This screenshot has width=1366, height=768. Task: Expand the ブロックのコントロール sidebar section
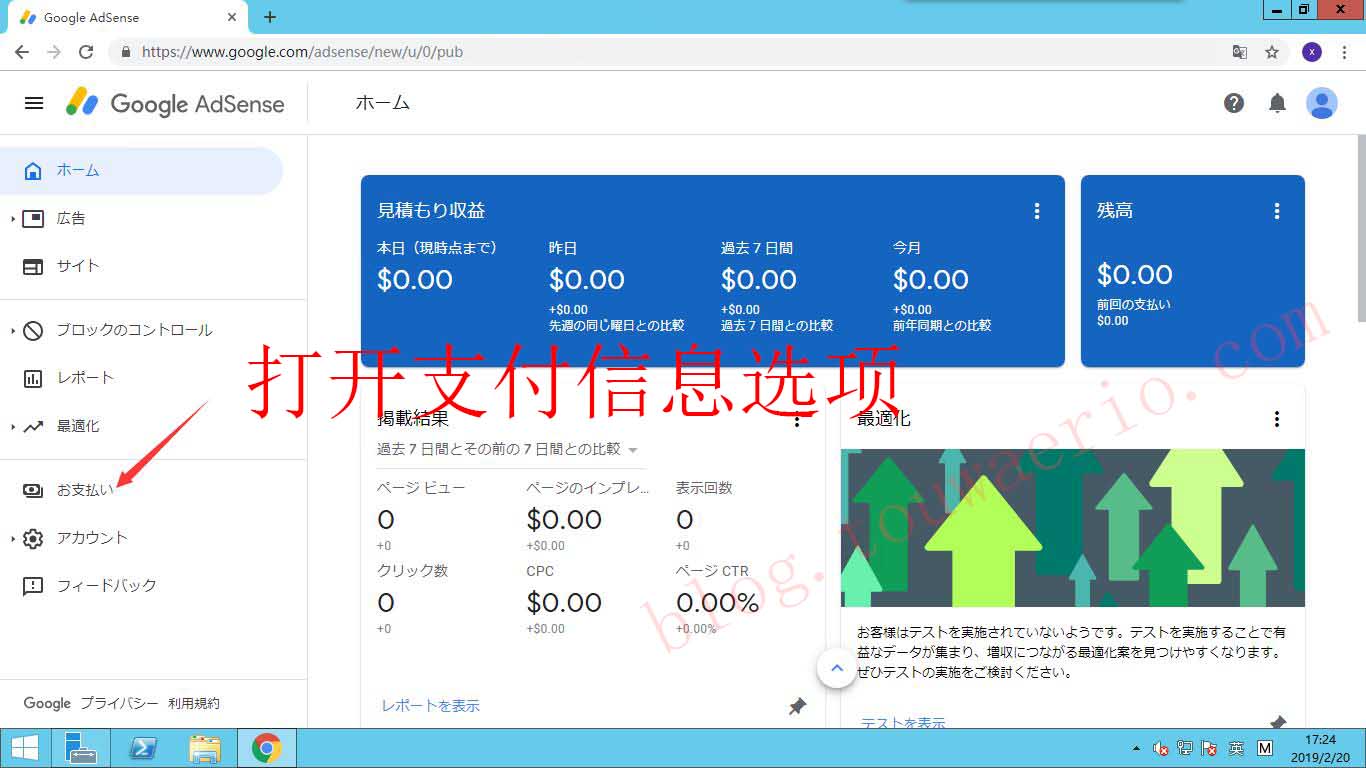13,330
